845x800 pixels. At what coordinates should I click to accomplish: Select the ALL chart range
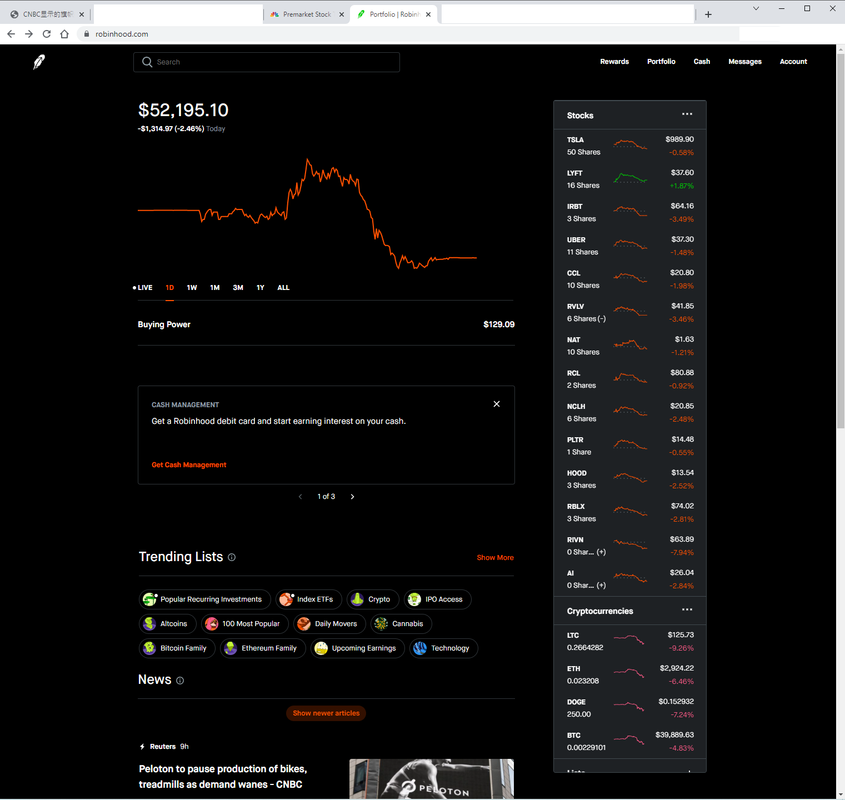tap(283, 288)
